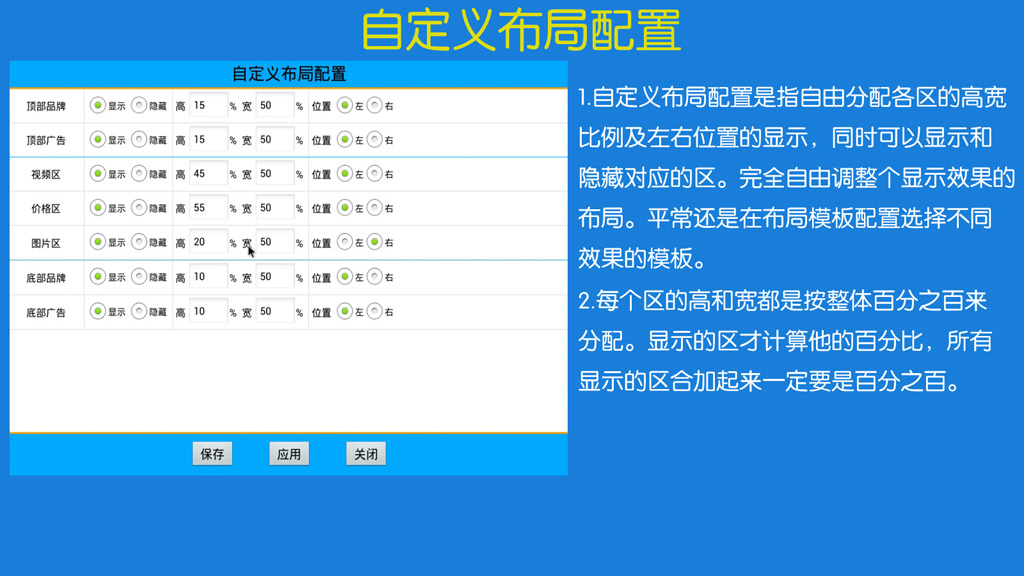Select 隐藏 radio for 顶部品牌 row
Screen dimensions: 1024x576
(139, 105)
